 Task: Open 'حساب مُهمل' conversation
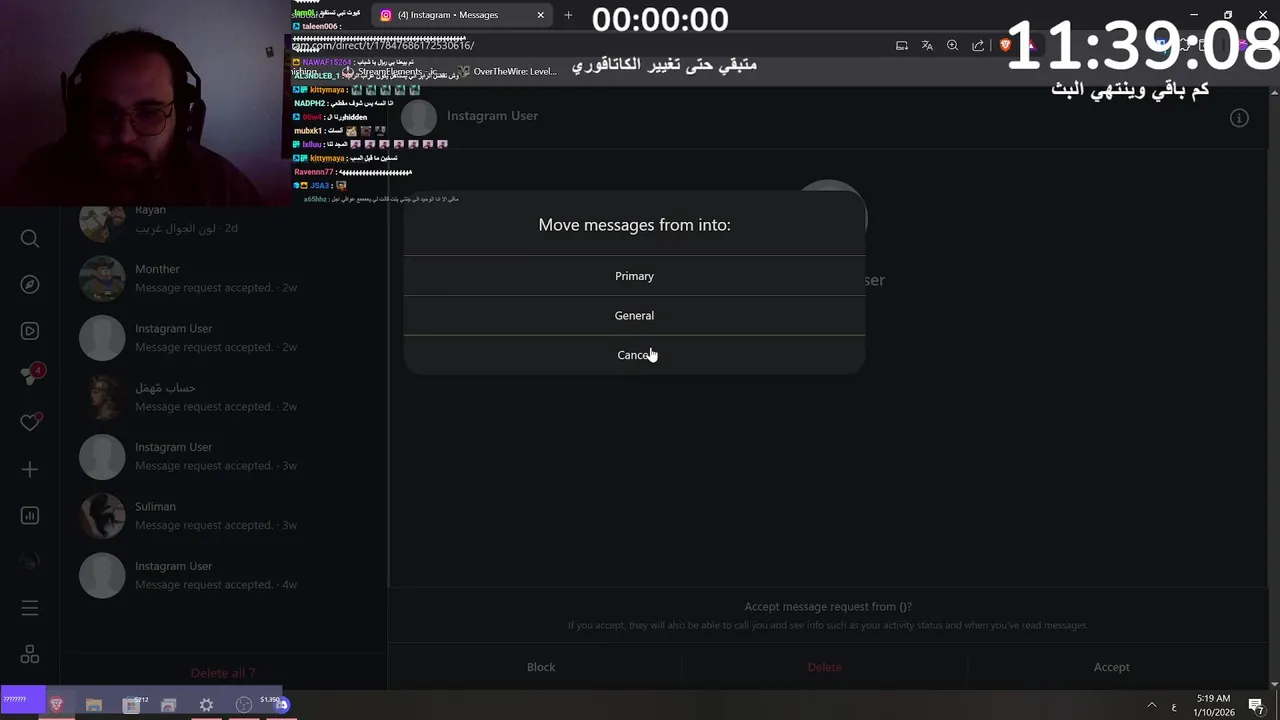coord(223,397)
